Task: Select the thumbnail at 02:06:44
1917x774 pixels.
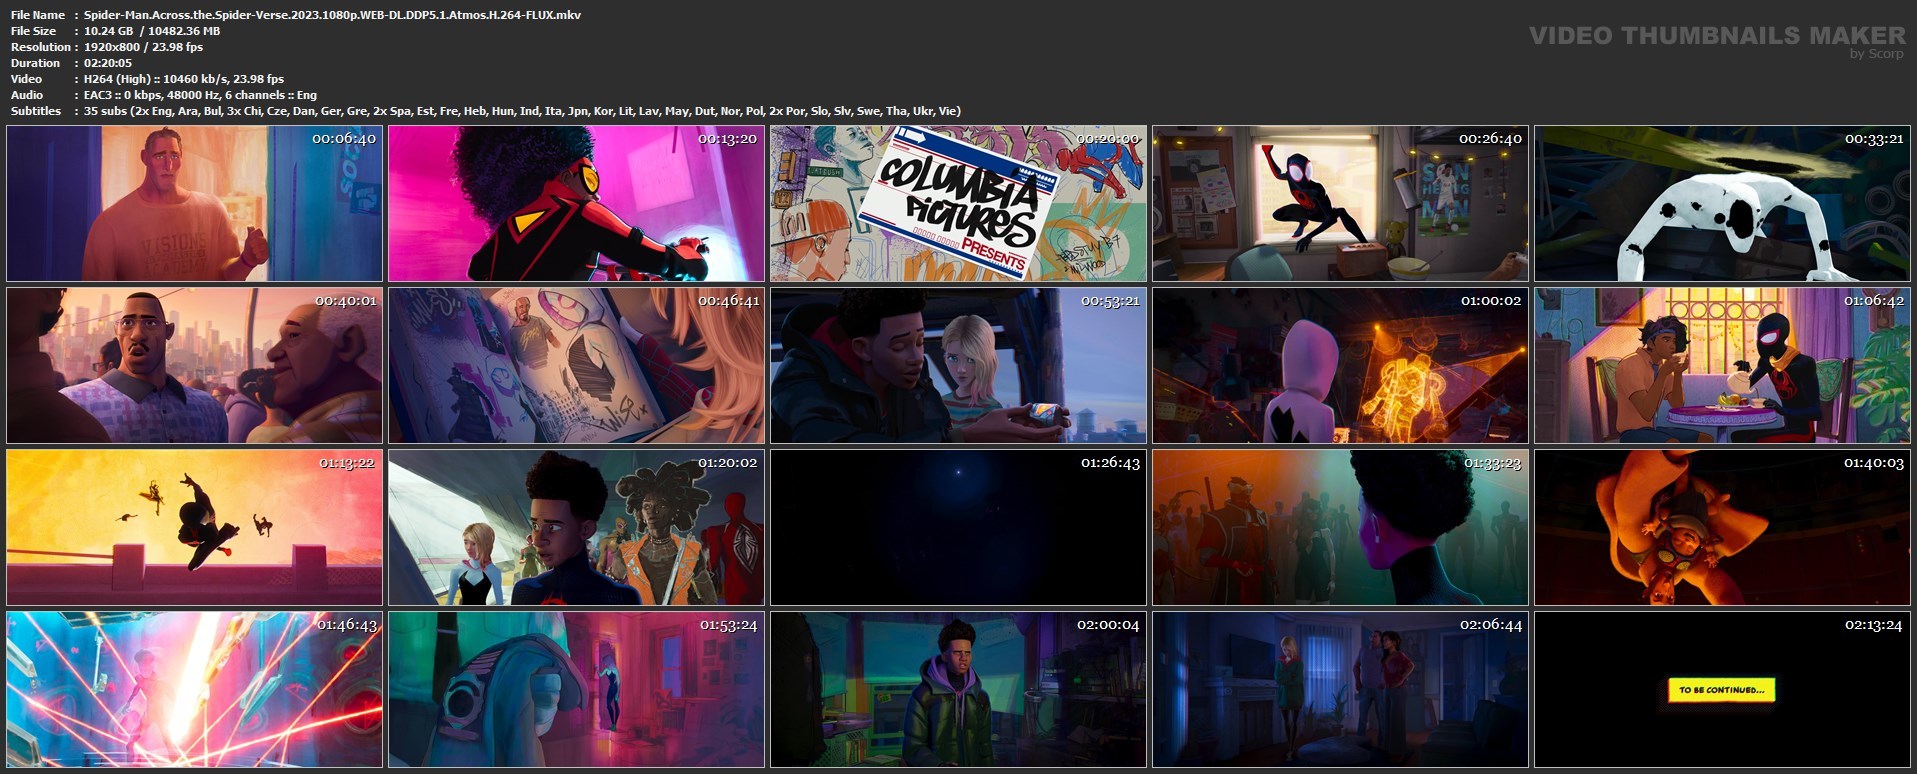Action: point(1340,689)
